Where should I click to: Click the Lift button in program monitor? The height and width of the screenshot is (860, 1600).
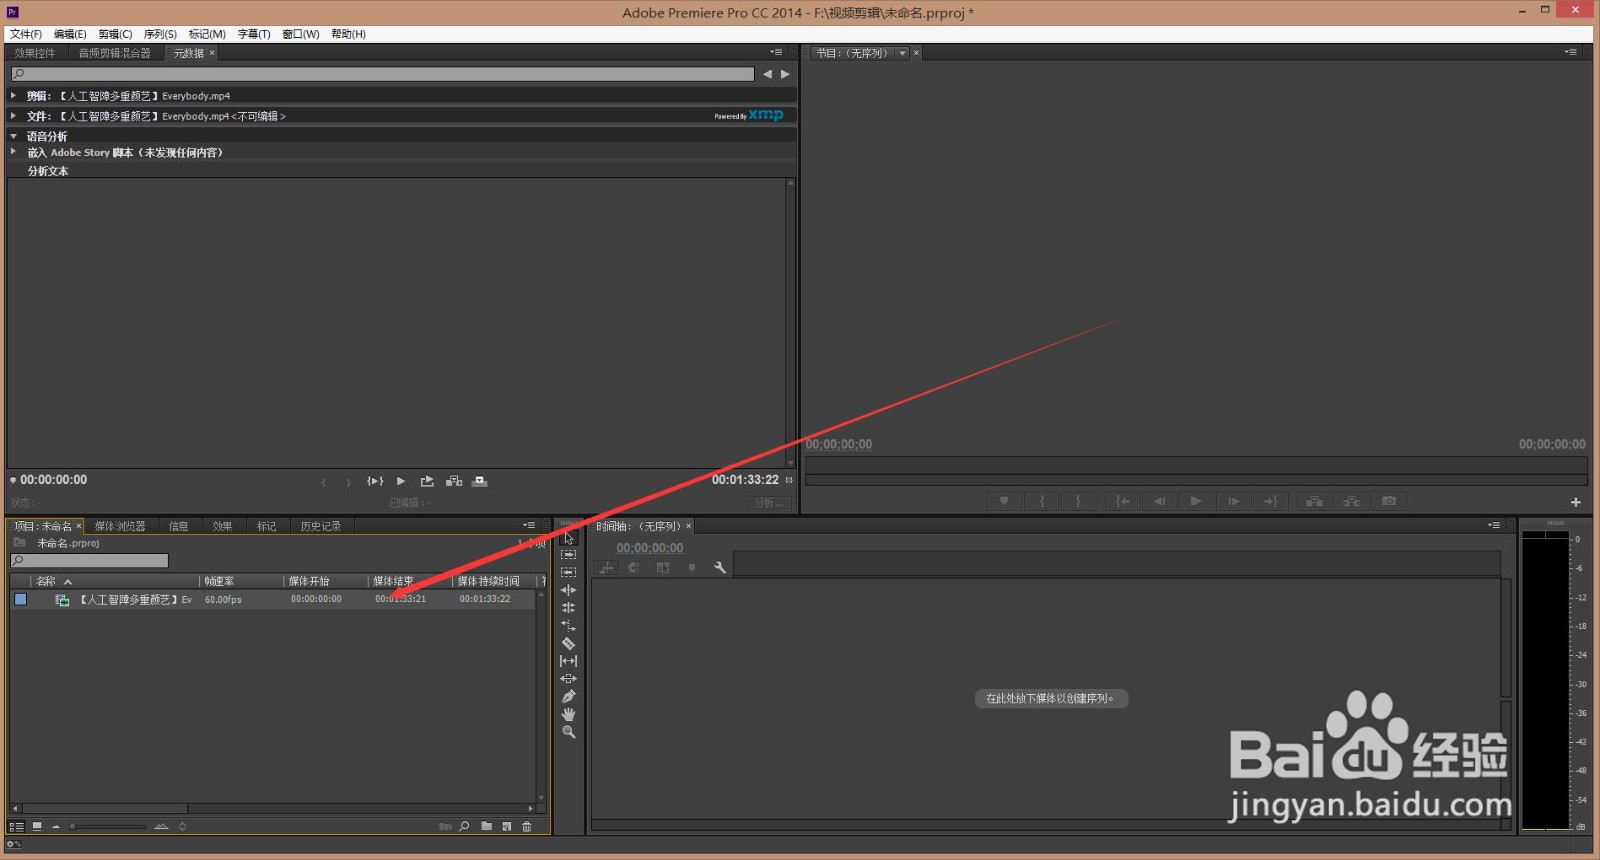(1314, 501)
